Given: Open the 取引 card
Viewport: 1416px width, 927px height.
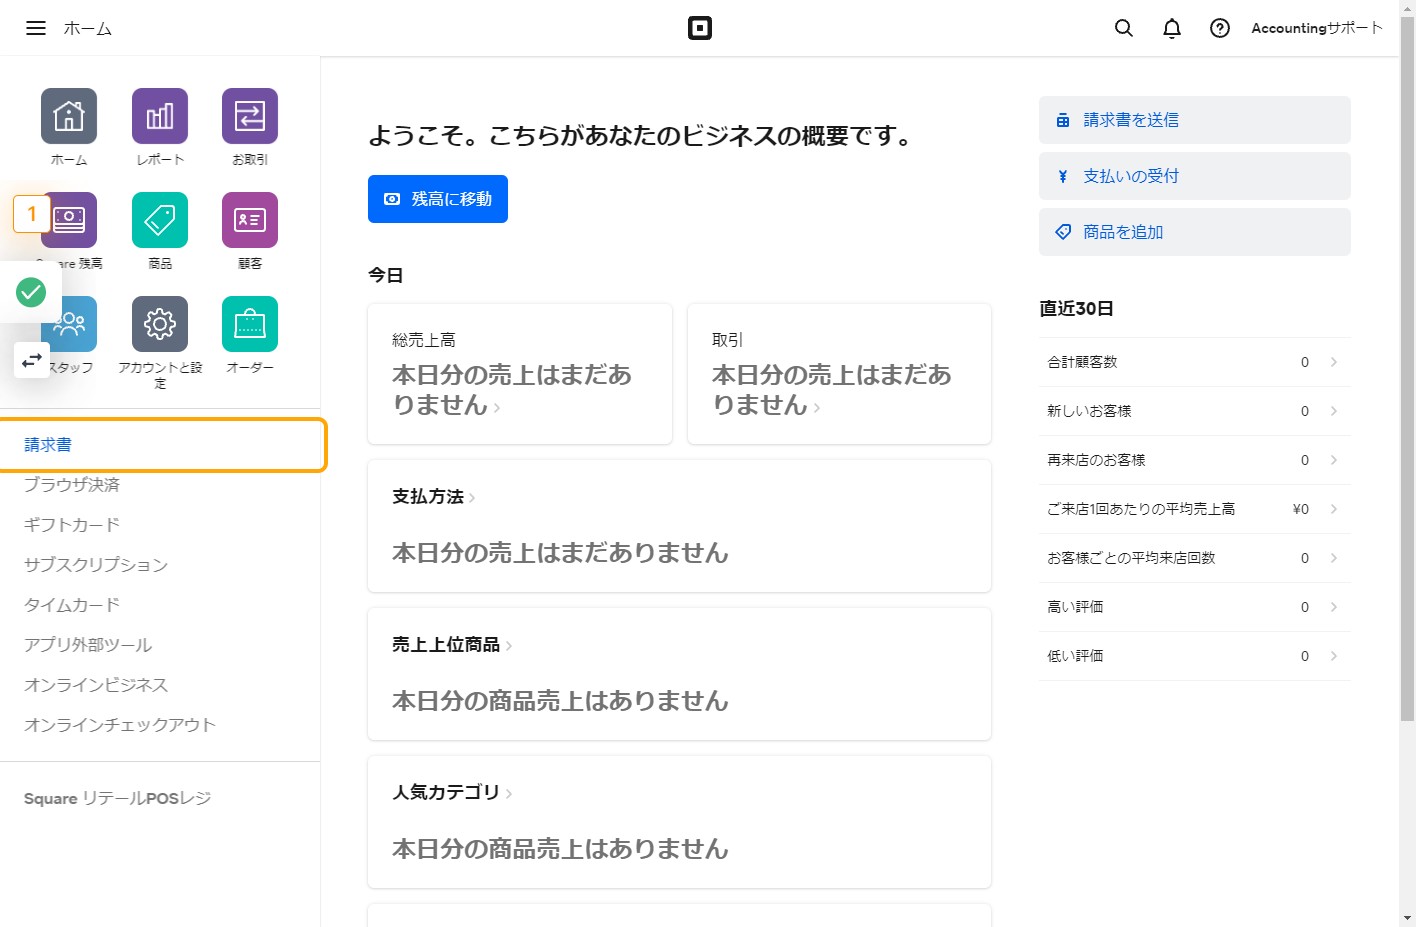Looking at the screenshot, I should [840, 374].
